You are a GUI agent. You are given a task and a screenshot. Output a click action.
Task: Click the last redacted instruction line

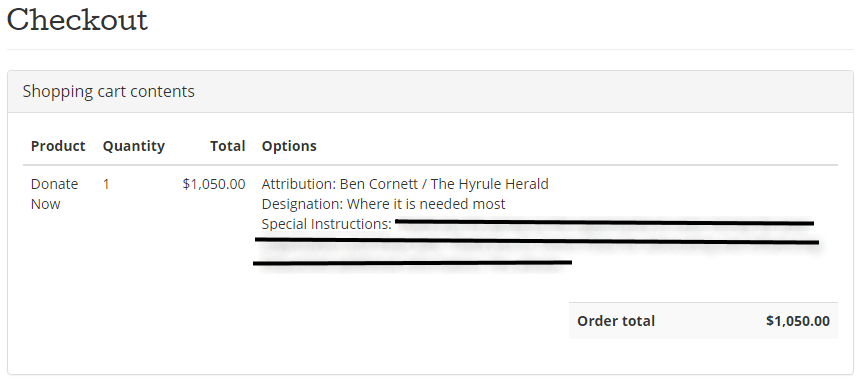412,263
